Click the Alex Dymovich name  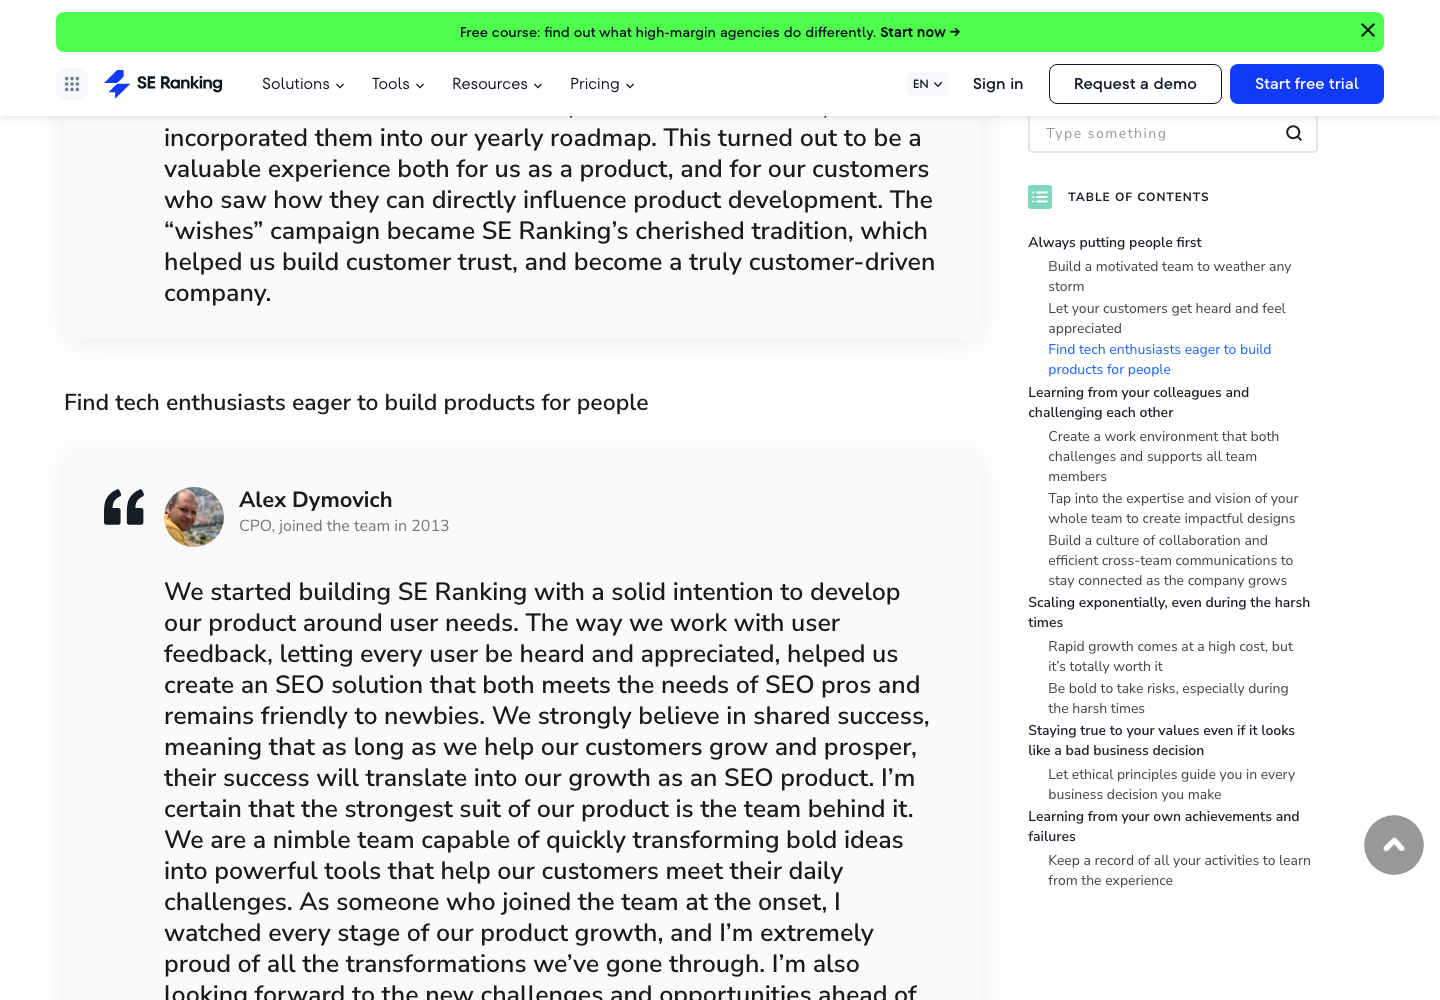pyautogui.click(x=315, y=500)
